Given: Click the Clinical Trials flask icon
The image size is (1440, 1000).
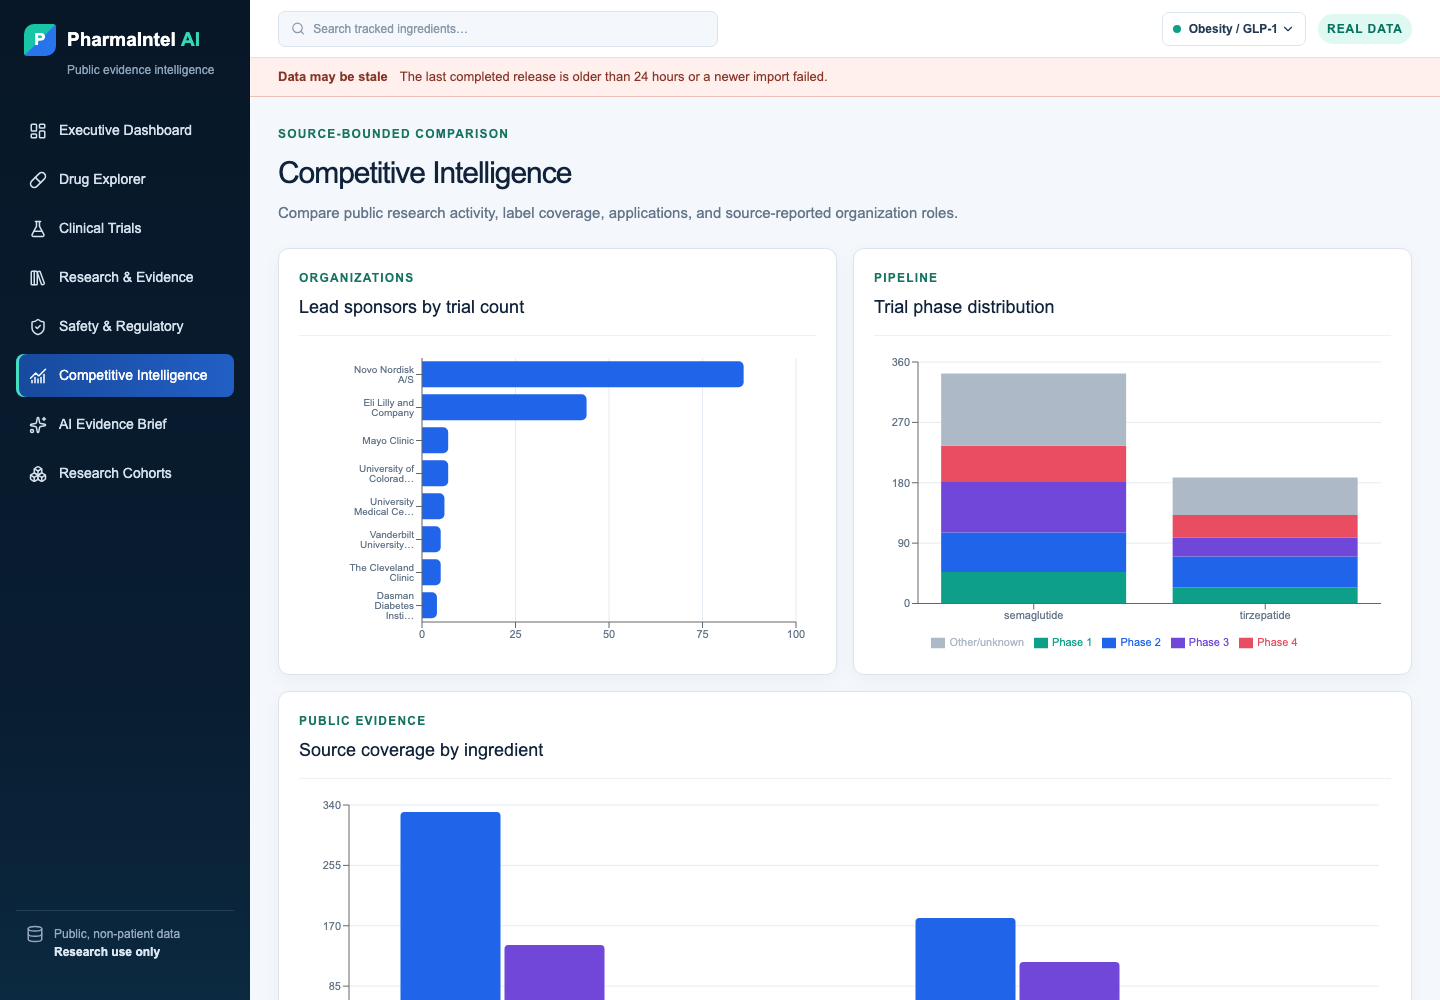Looking at the screenshot, I should 38,229.
